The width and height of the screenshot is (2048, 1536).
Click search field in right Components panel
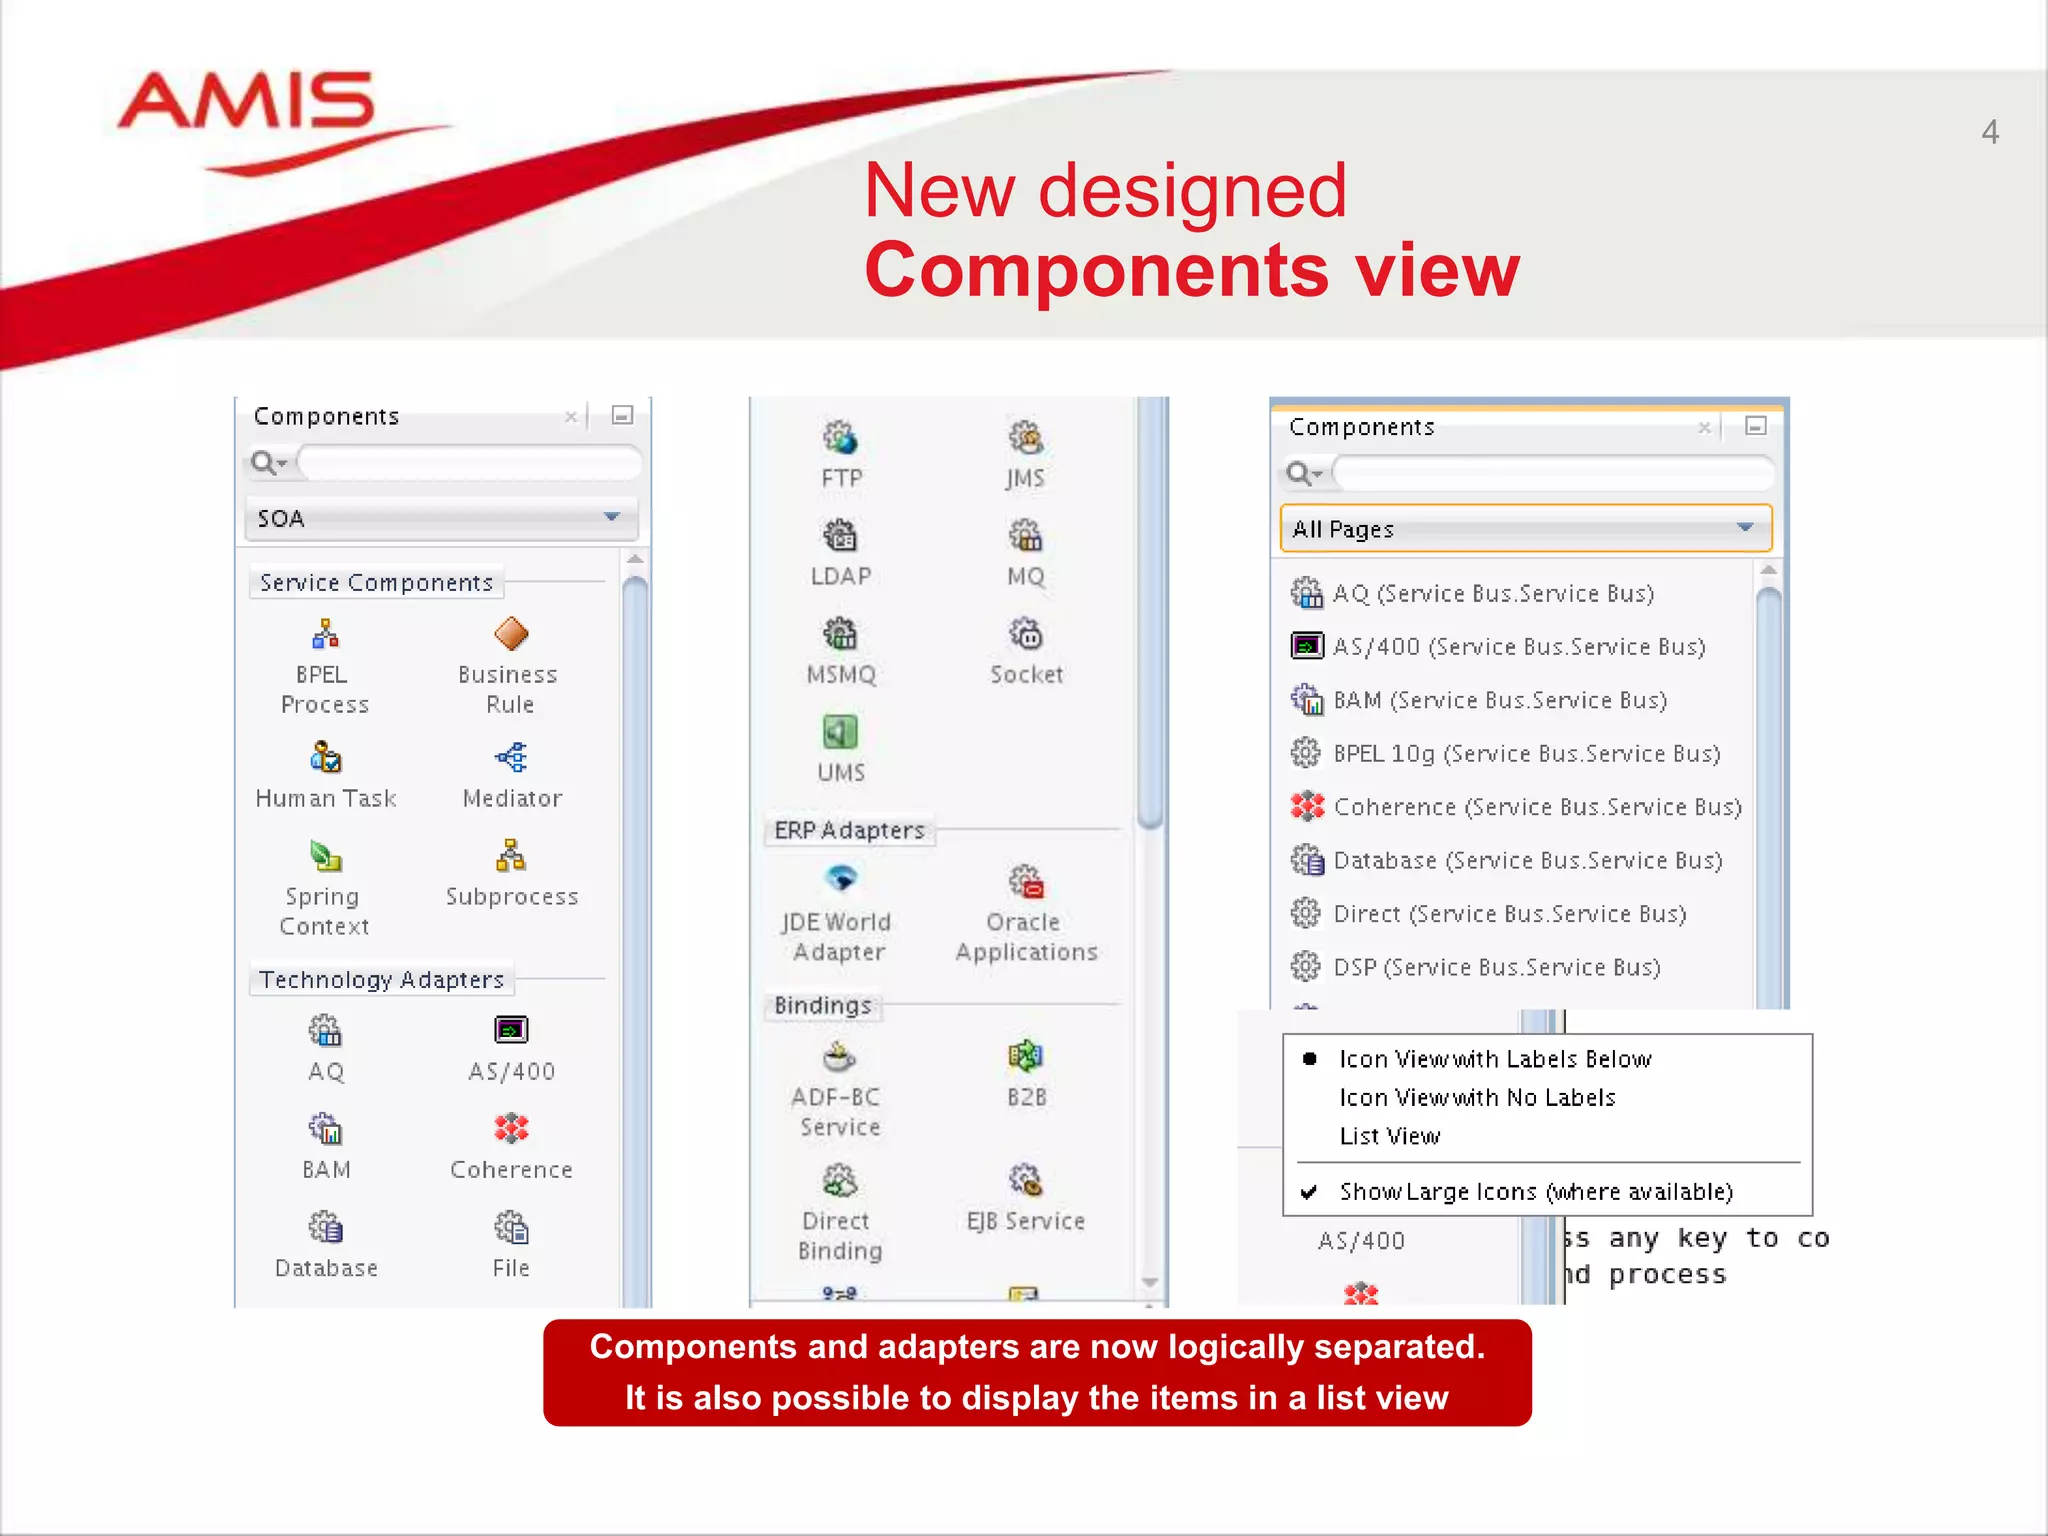point(1554,473)
